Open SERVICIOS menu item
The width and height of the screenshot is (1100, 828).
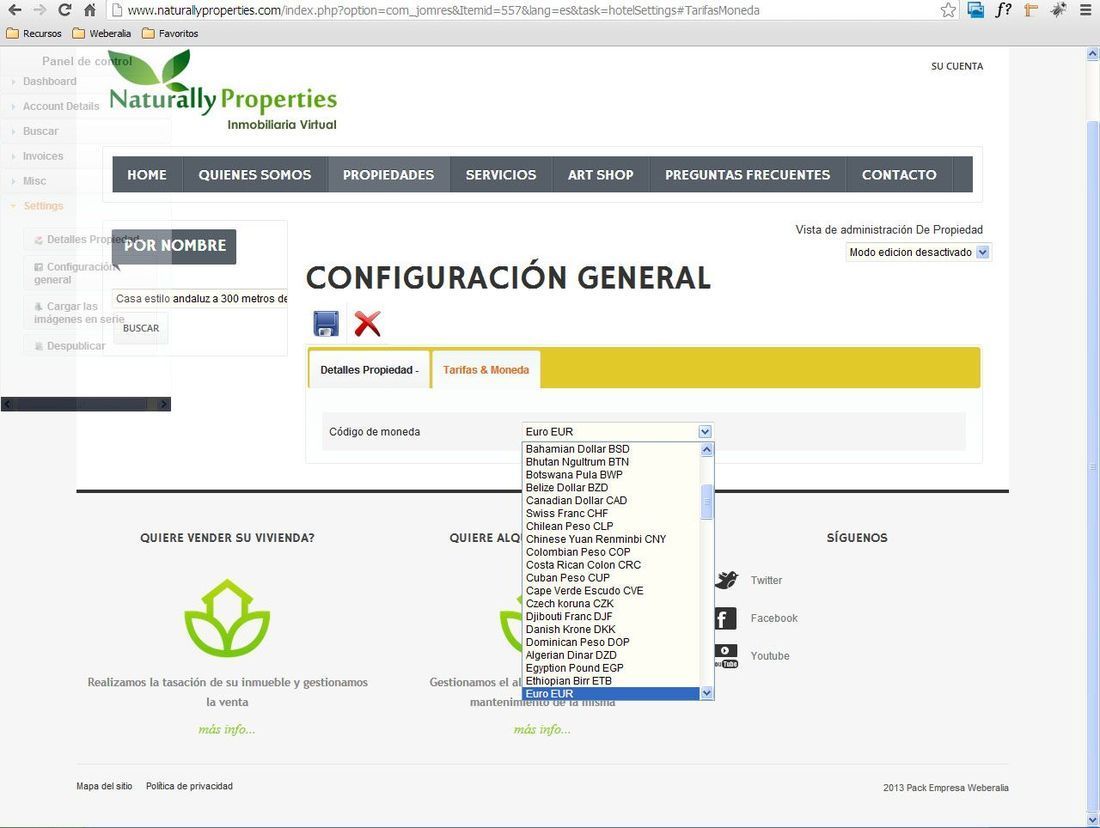501,175
